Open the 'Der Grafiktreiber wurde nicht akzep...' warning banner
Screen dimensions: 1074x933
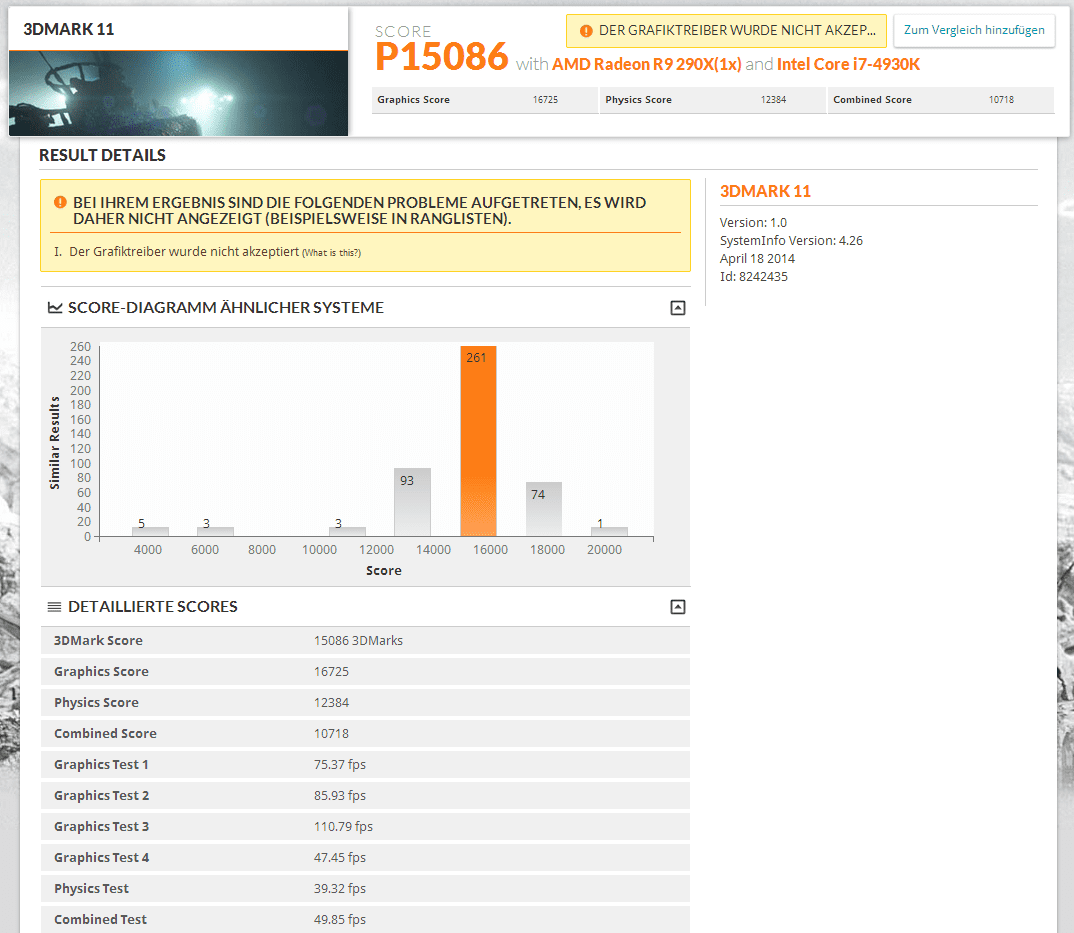tap(726, 31)
